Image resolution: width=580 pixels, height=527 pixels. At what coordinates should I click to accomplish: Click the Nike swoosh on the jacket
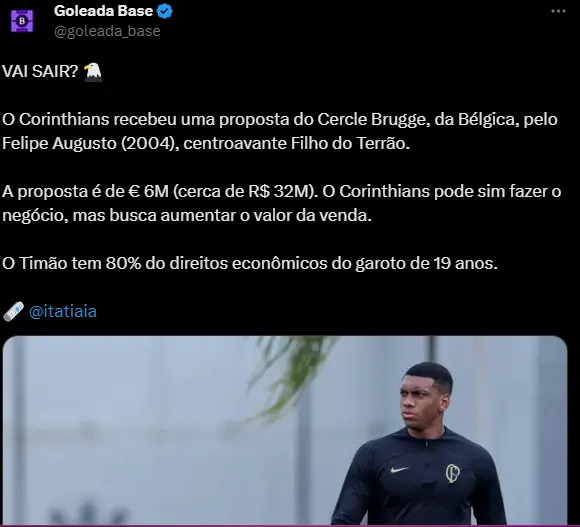pos(399,469)
